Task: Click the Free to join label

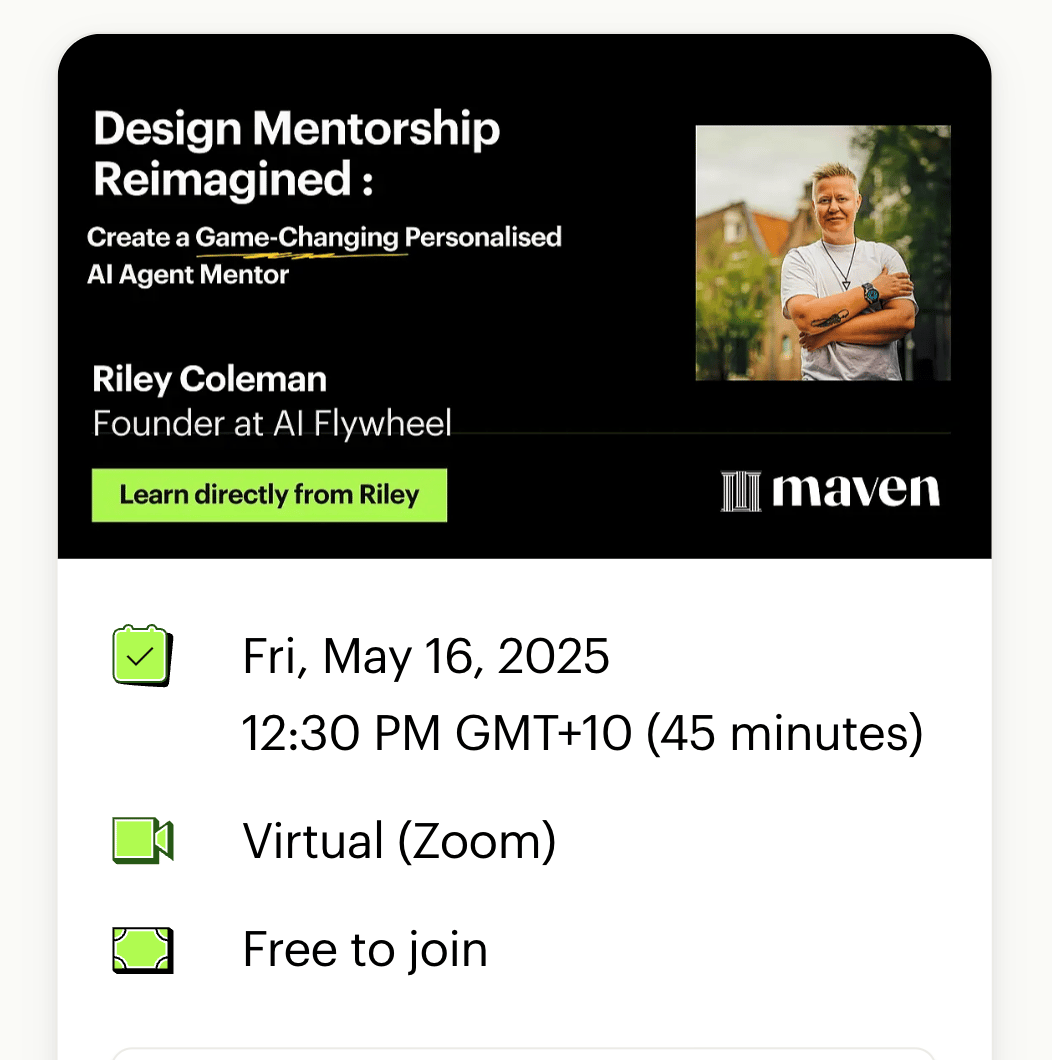Action: pyautogui.click(x=365, y=949)
